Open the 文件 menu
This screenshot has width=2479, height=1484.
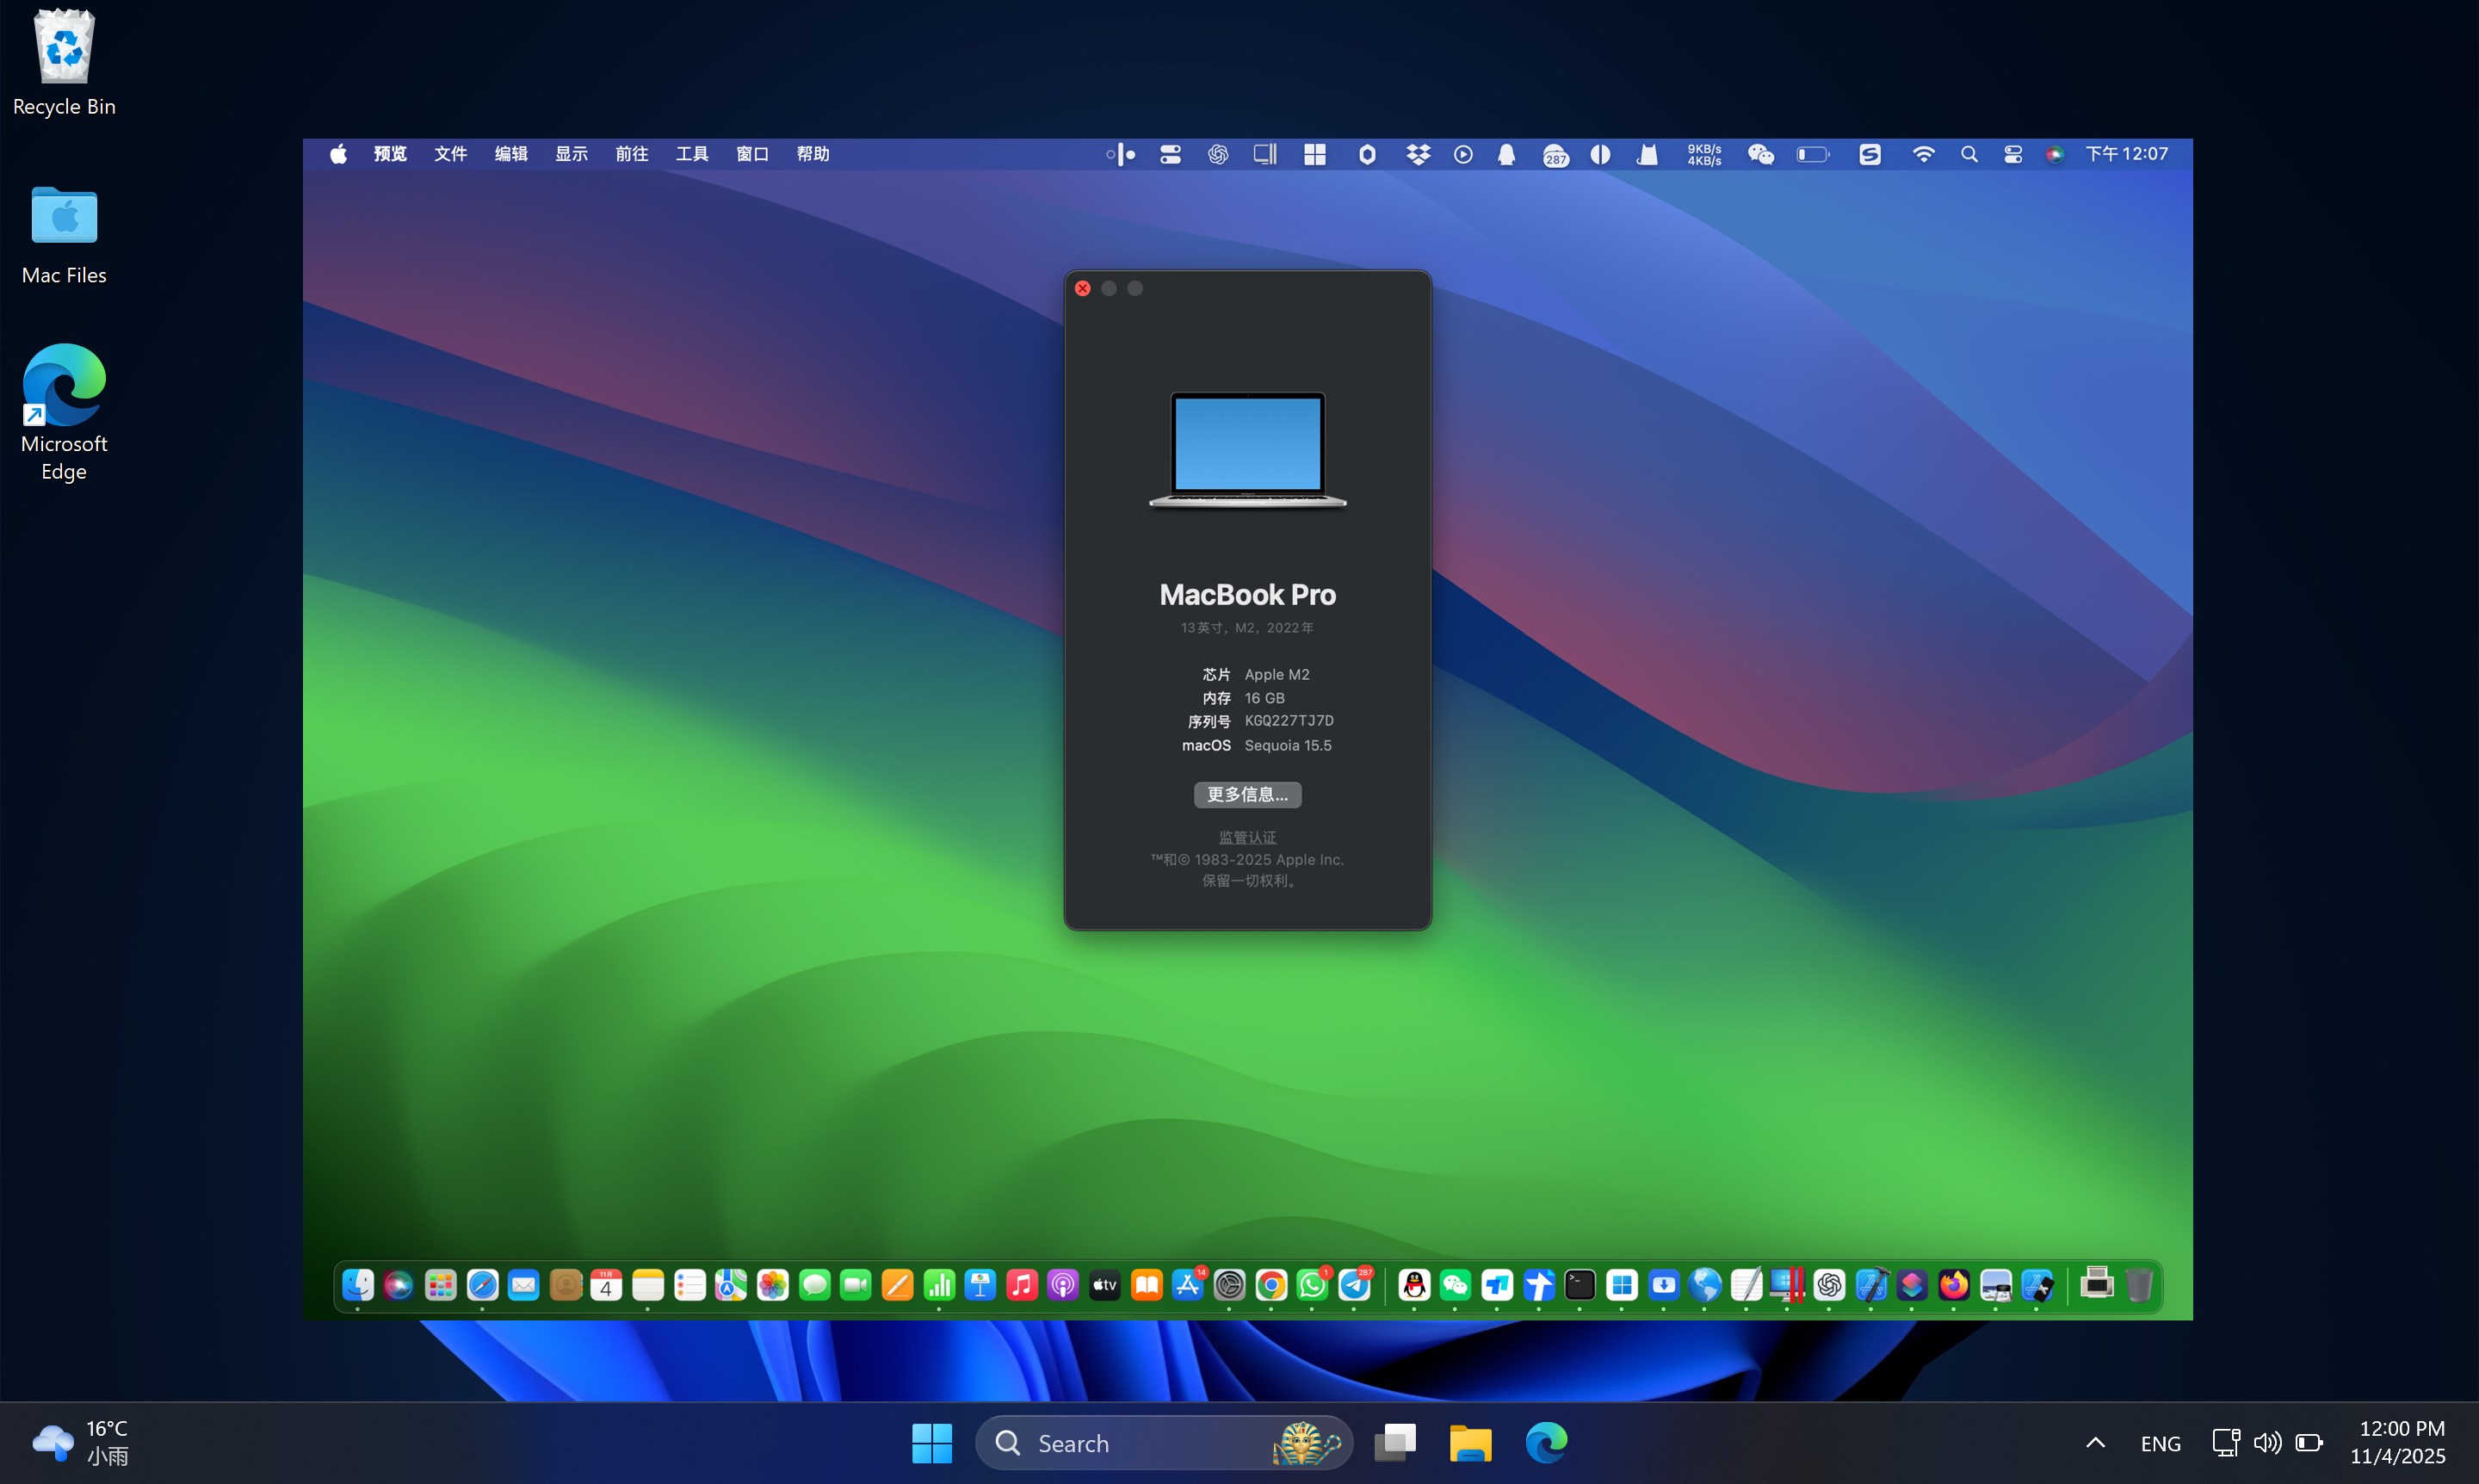coord(451,154)
